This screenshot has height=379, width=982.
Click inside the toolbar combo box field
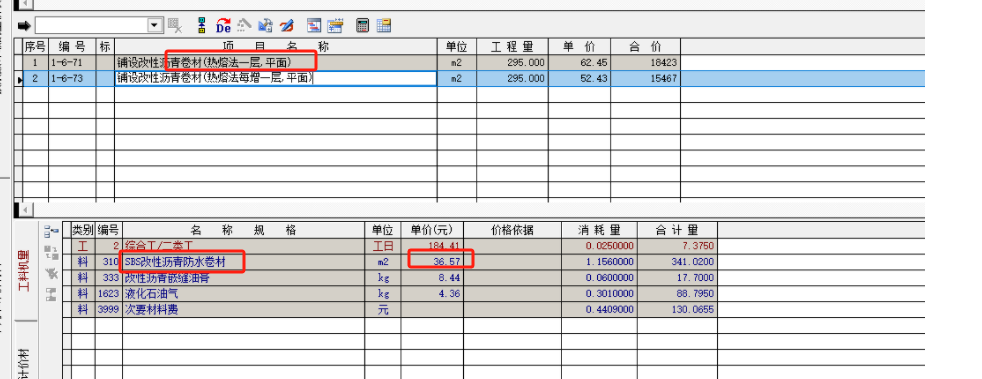(91, 26)
